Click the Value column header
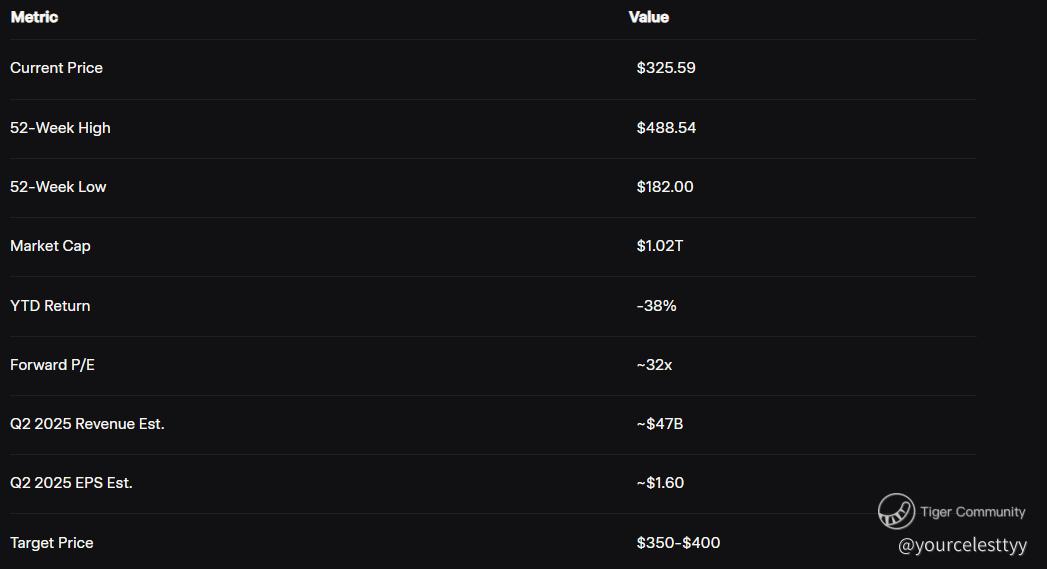The height and width of the screenshot is (569, 1047). point(648,17)
